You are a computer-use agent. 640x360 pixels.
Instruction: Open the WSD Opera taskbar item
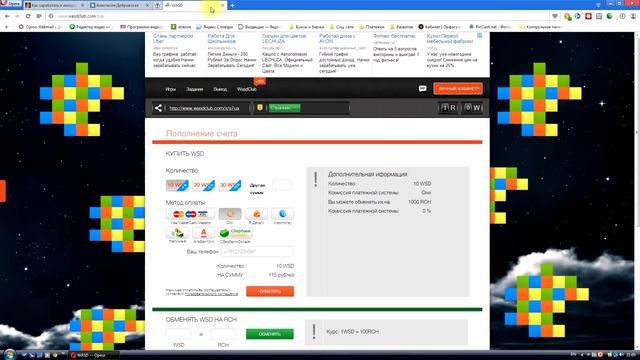point(93,355)
